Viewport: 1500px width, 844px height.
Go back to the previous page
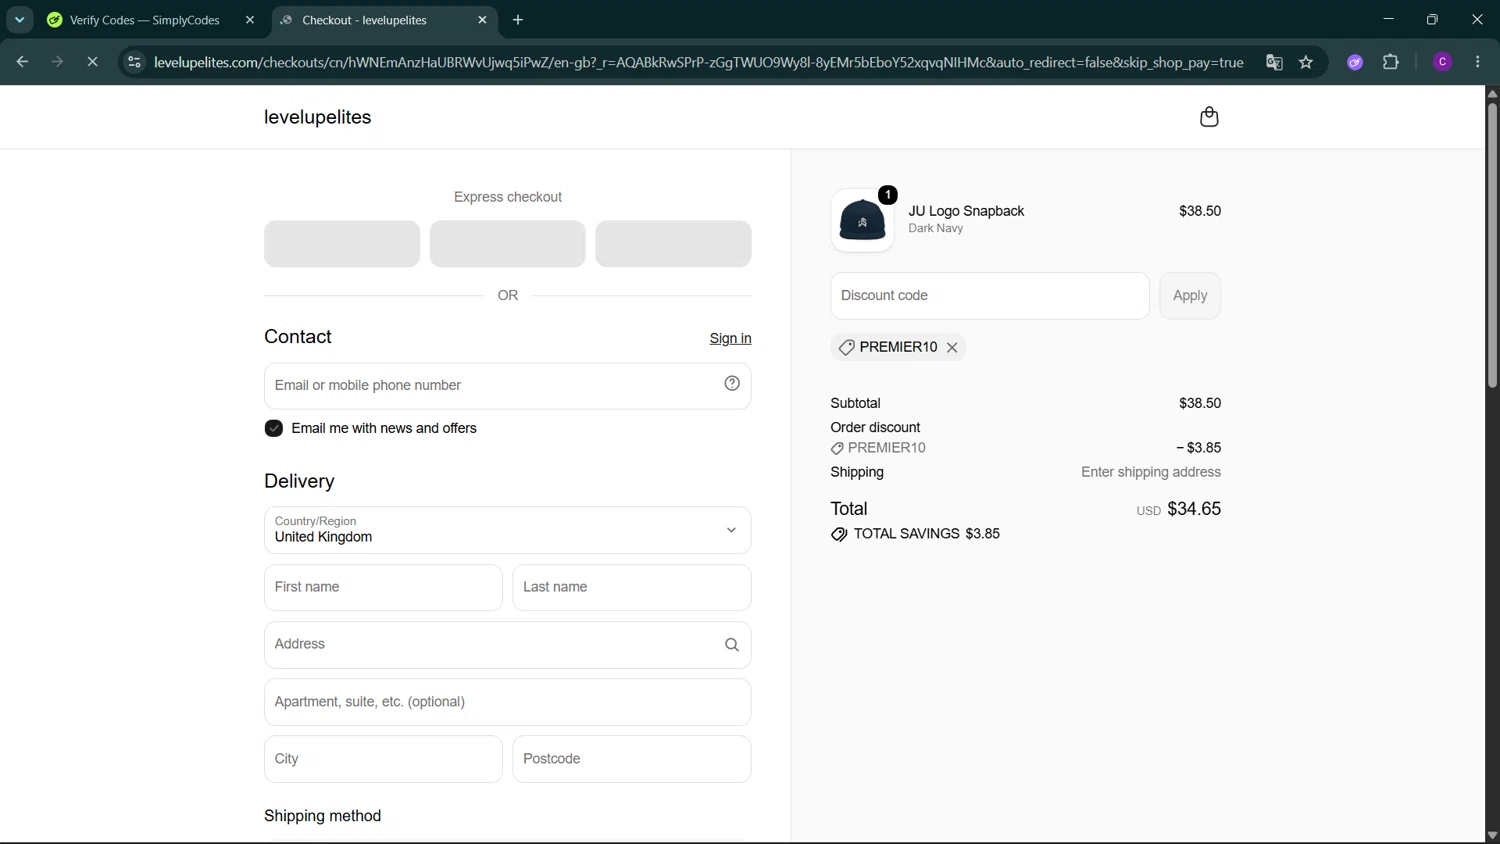[x=22, y=62]
